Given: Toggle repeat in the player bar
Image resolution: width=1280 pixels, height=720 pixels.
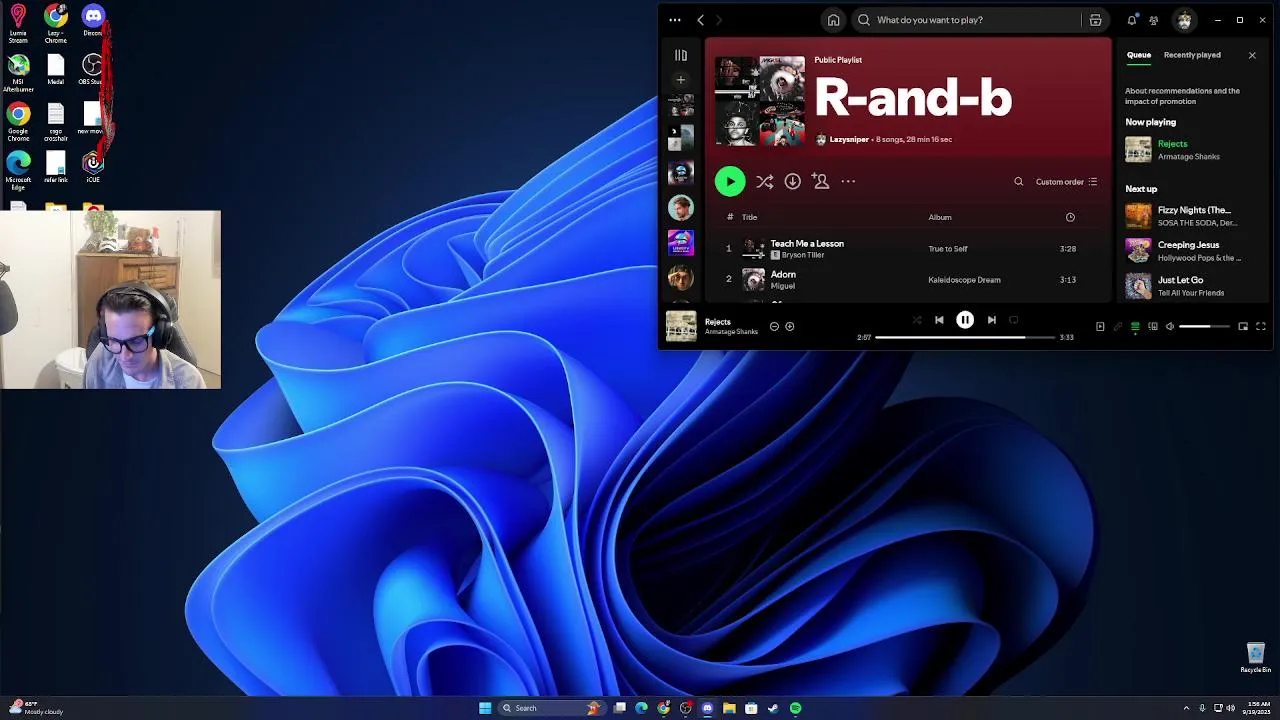Looking at the screenshot, I should click(1014, 320).
